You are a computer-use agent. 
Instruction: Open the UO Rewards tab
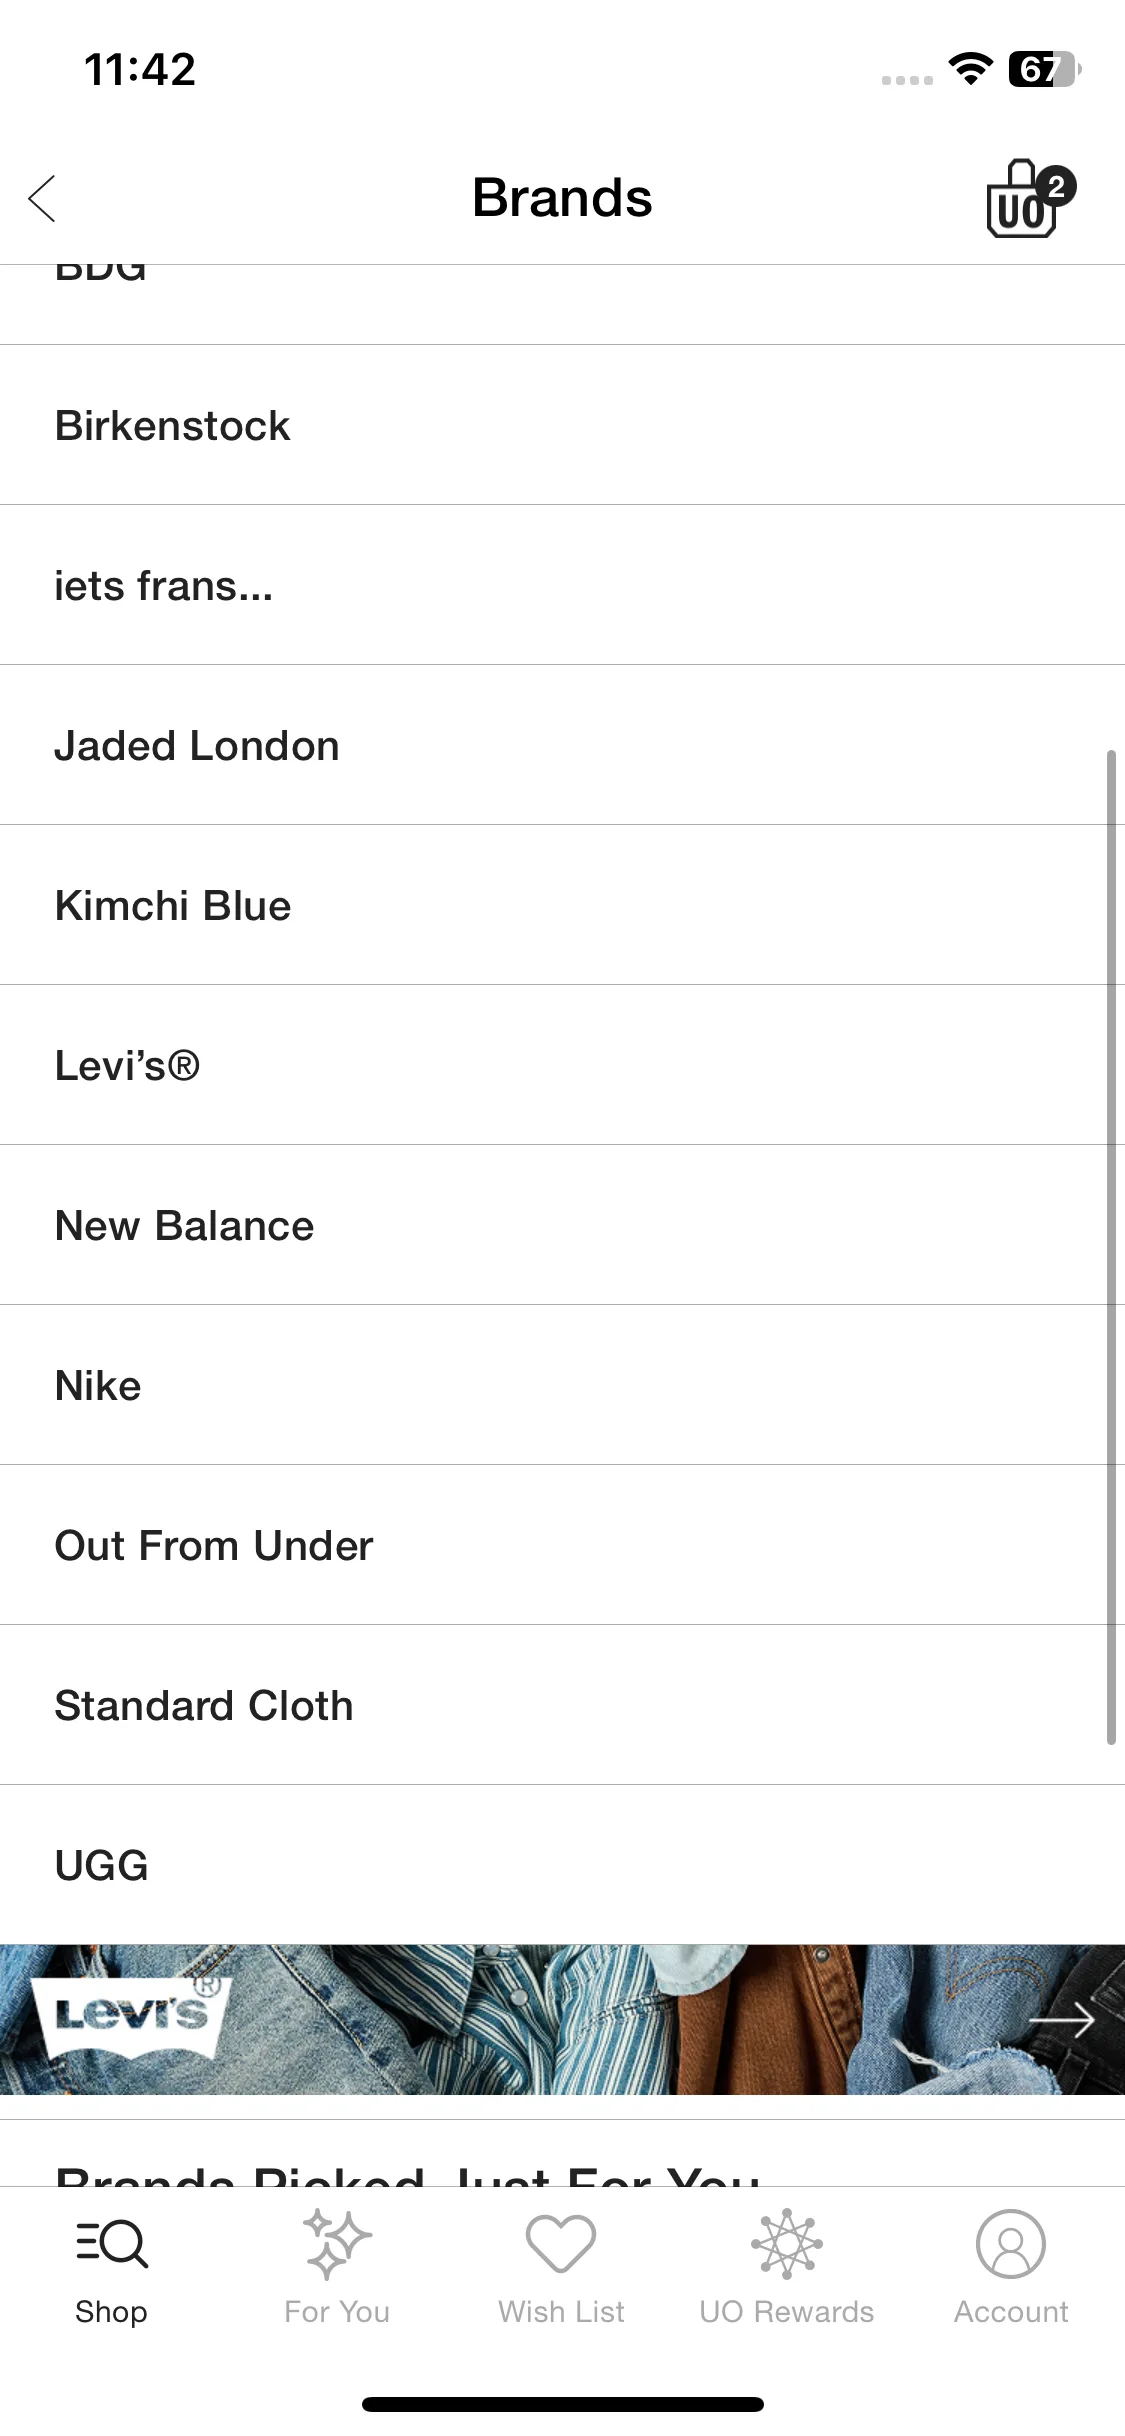tap(787, 2267)
